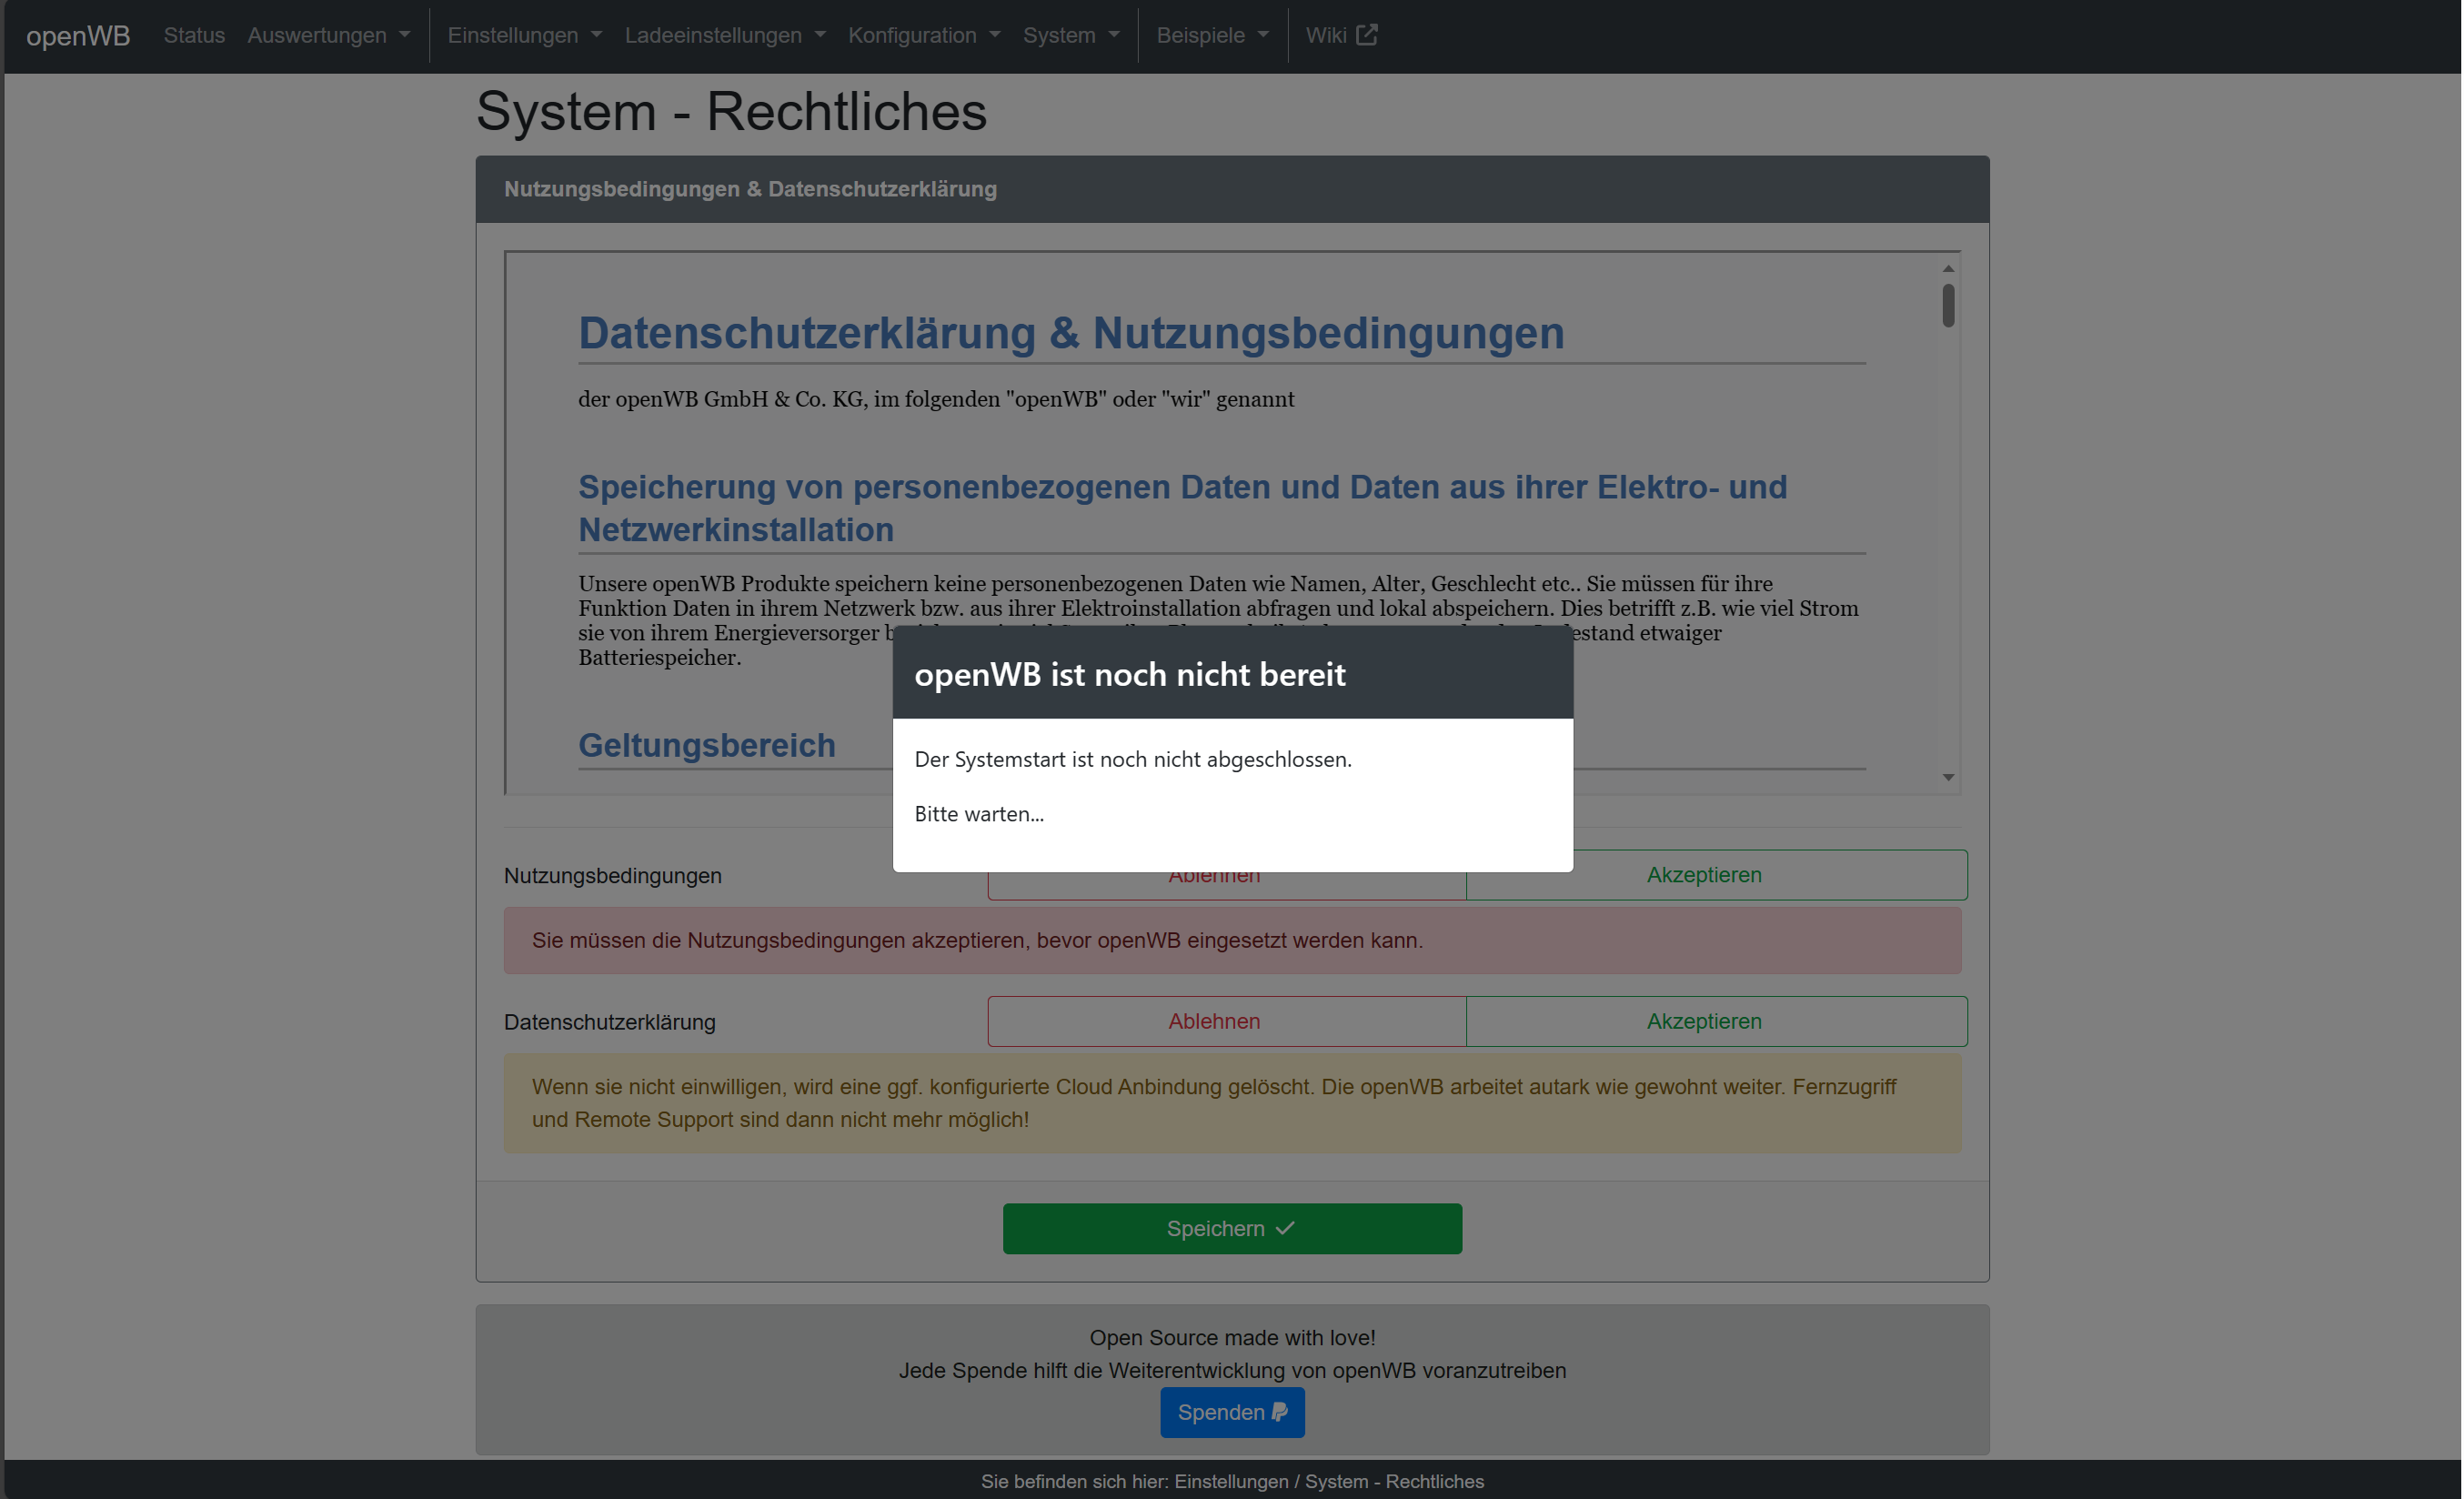Open the System menu in navbar
The height and width of the screenshot is (1499, 2464).
1070,36
